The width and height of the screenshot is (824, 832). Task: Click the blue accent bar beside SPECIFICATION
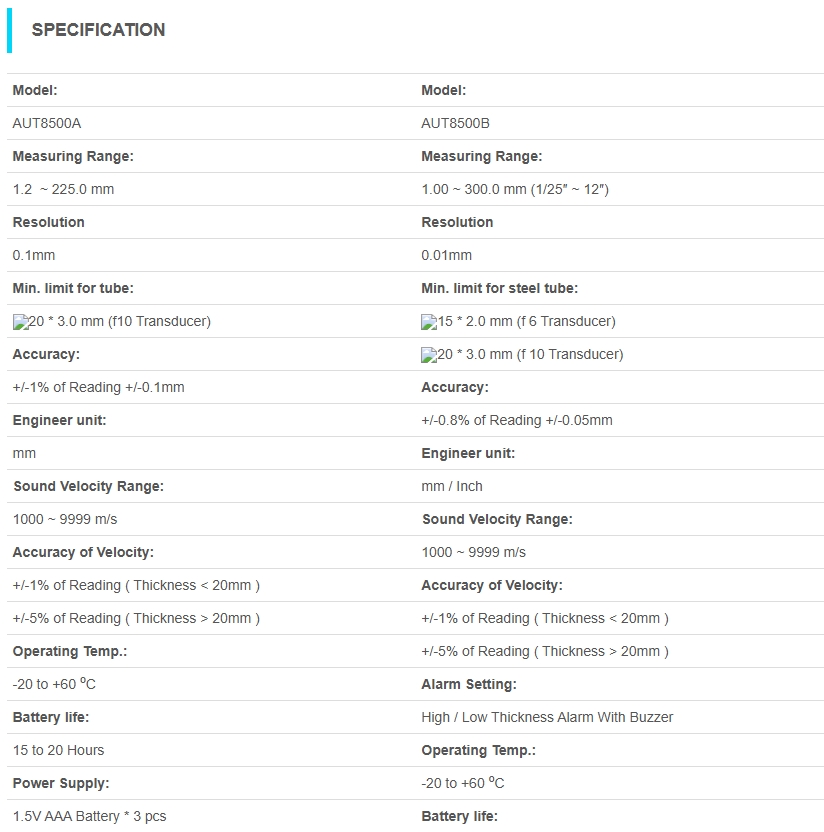pos(10,31)
